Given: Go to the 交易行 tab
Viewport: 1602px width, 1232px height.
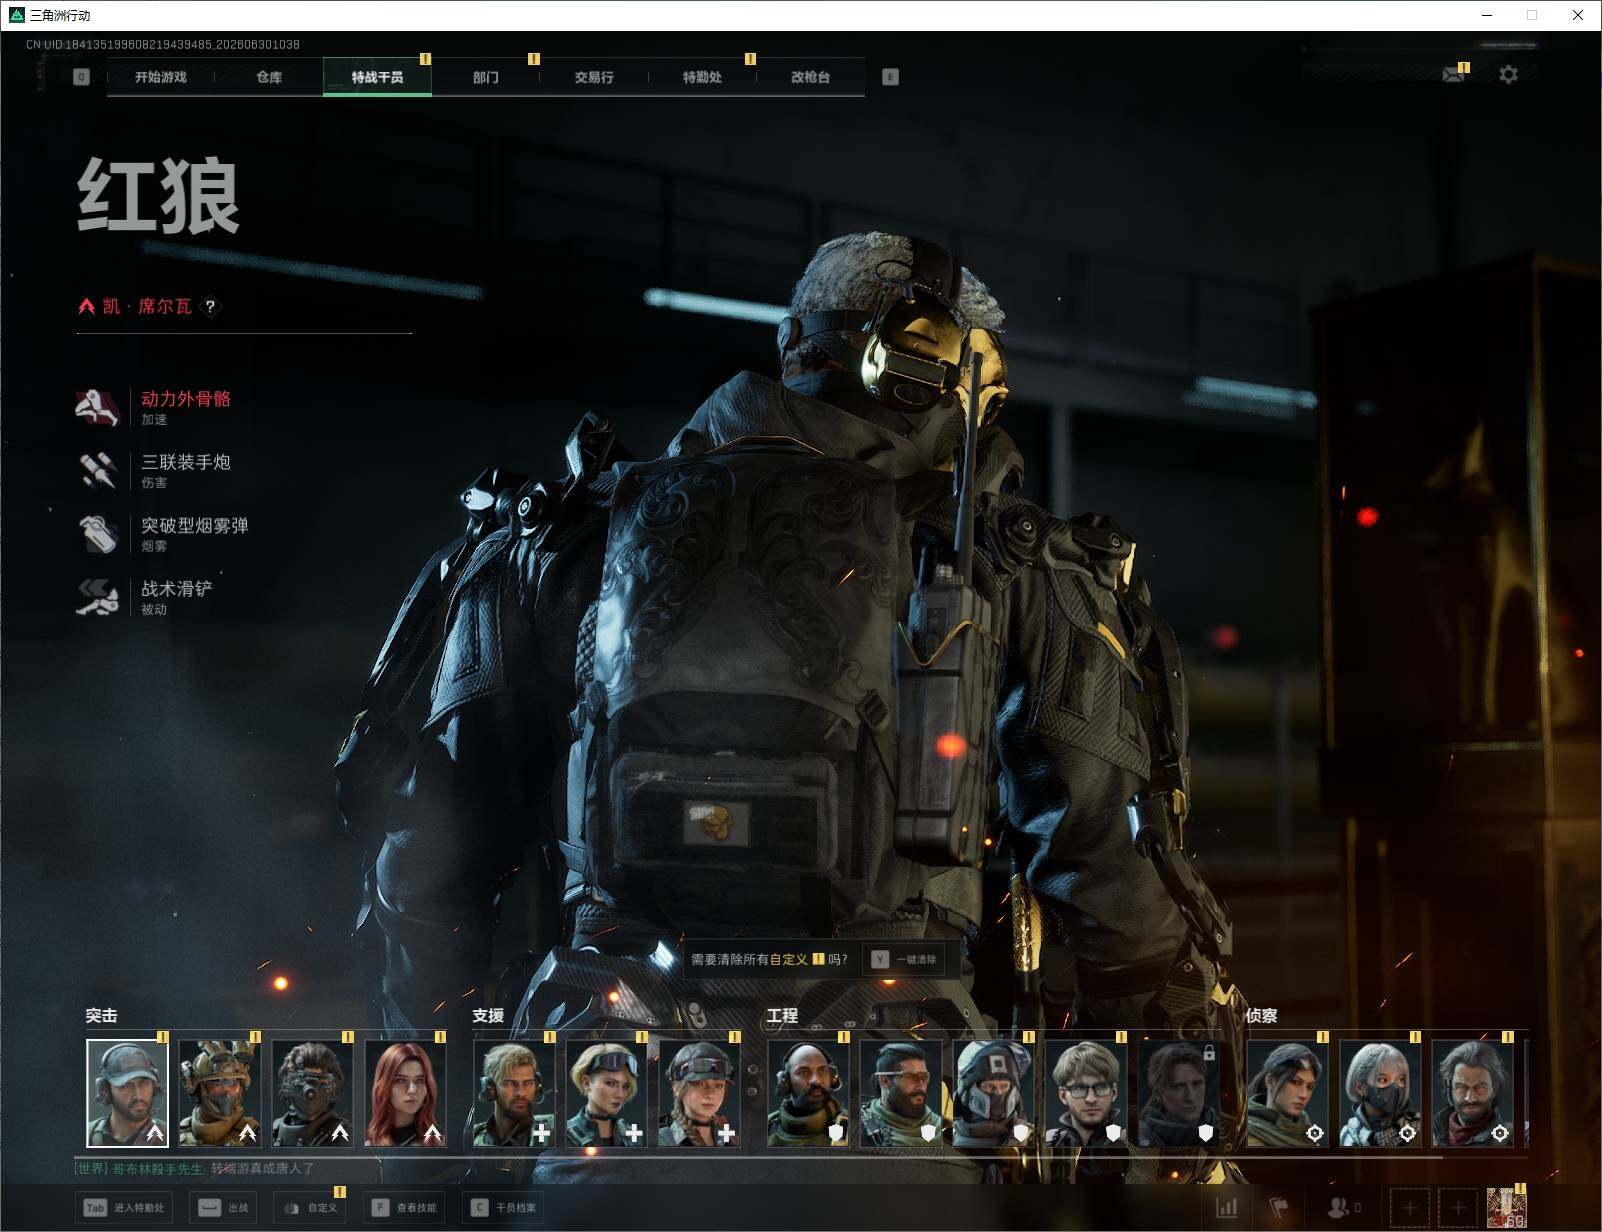Looking at the screenshot, I should tap(594, 77).
